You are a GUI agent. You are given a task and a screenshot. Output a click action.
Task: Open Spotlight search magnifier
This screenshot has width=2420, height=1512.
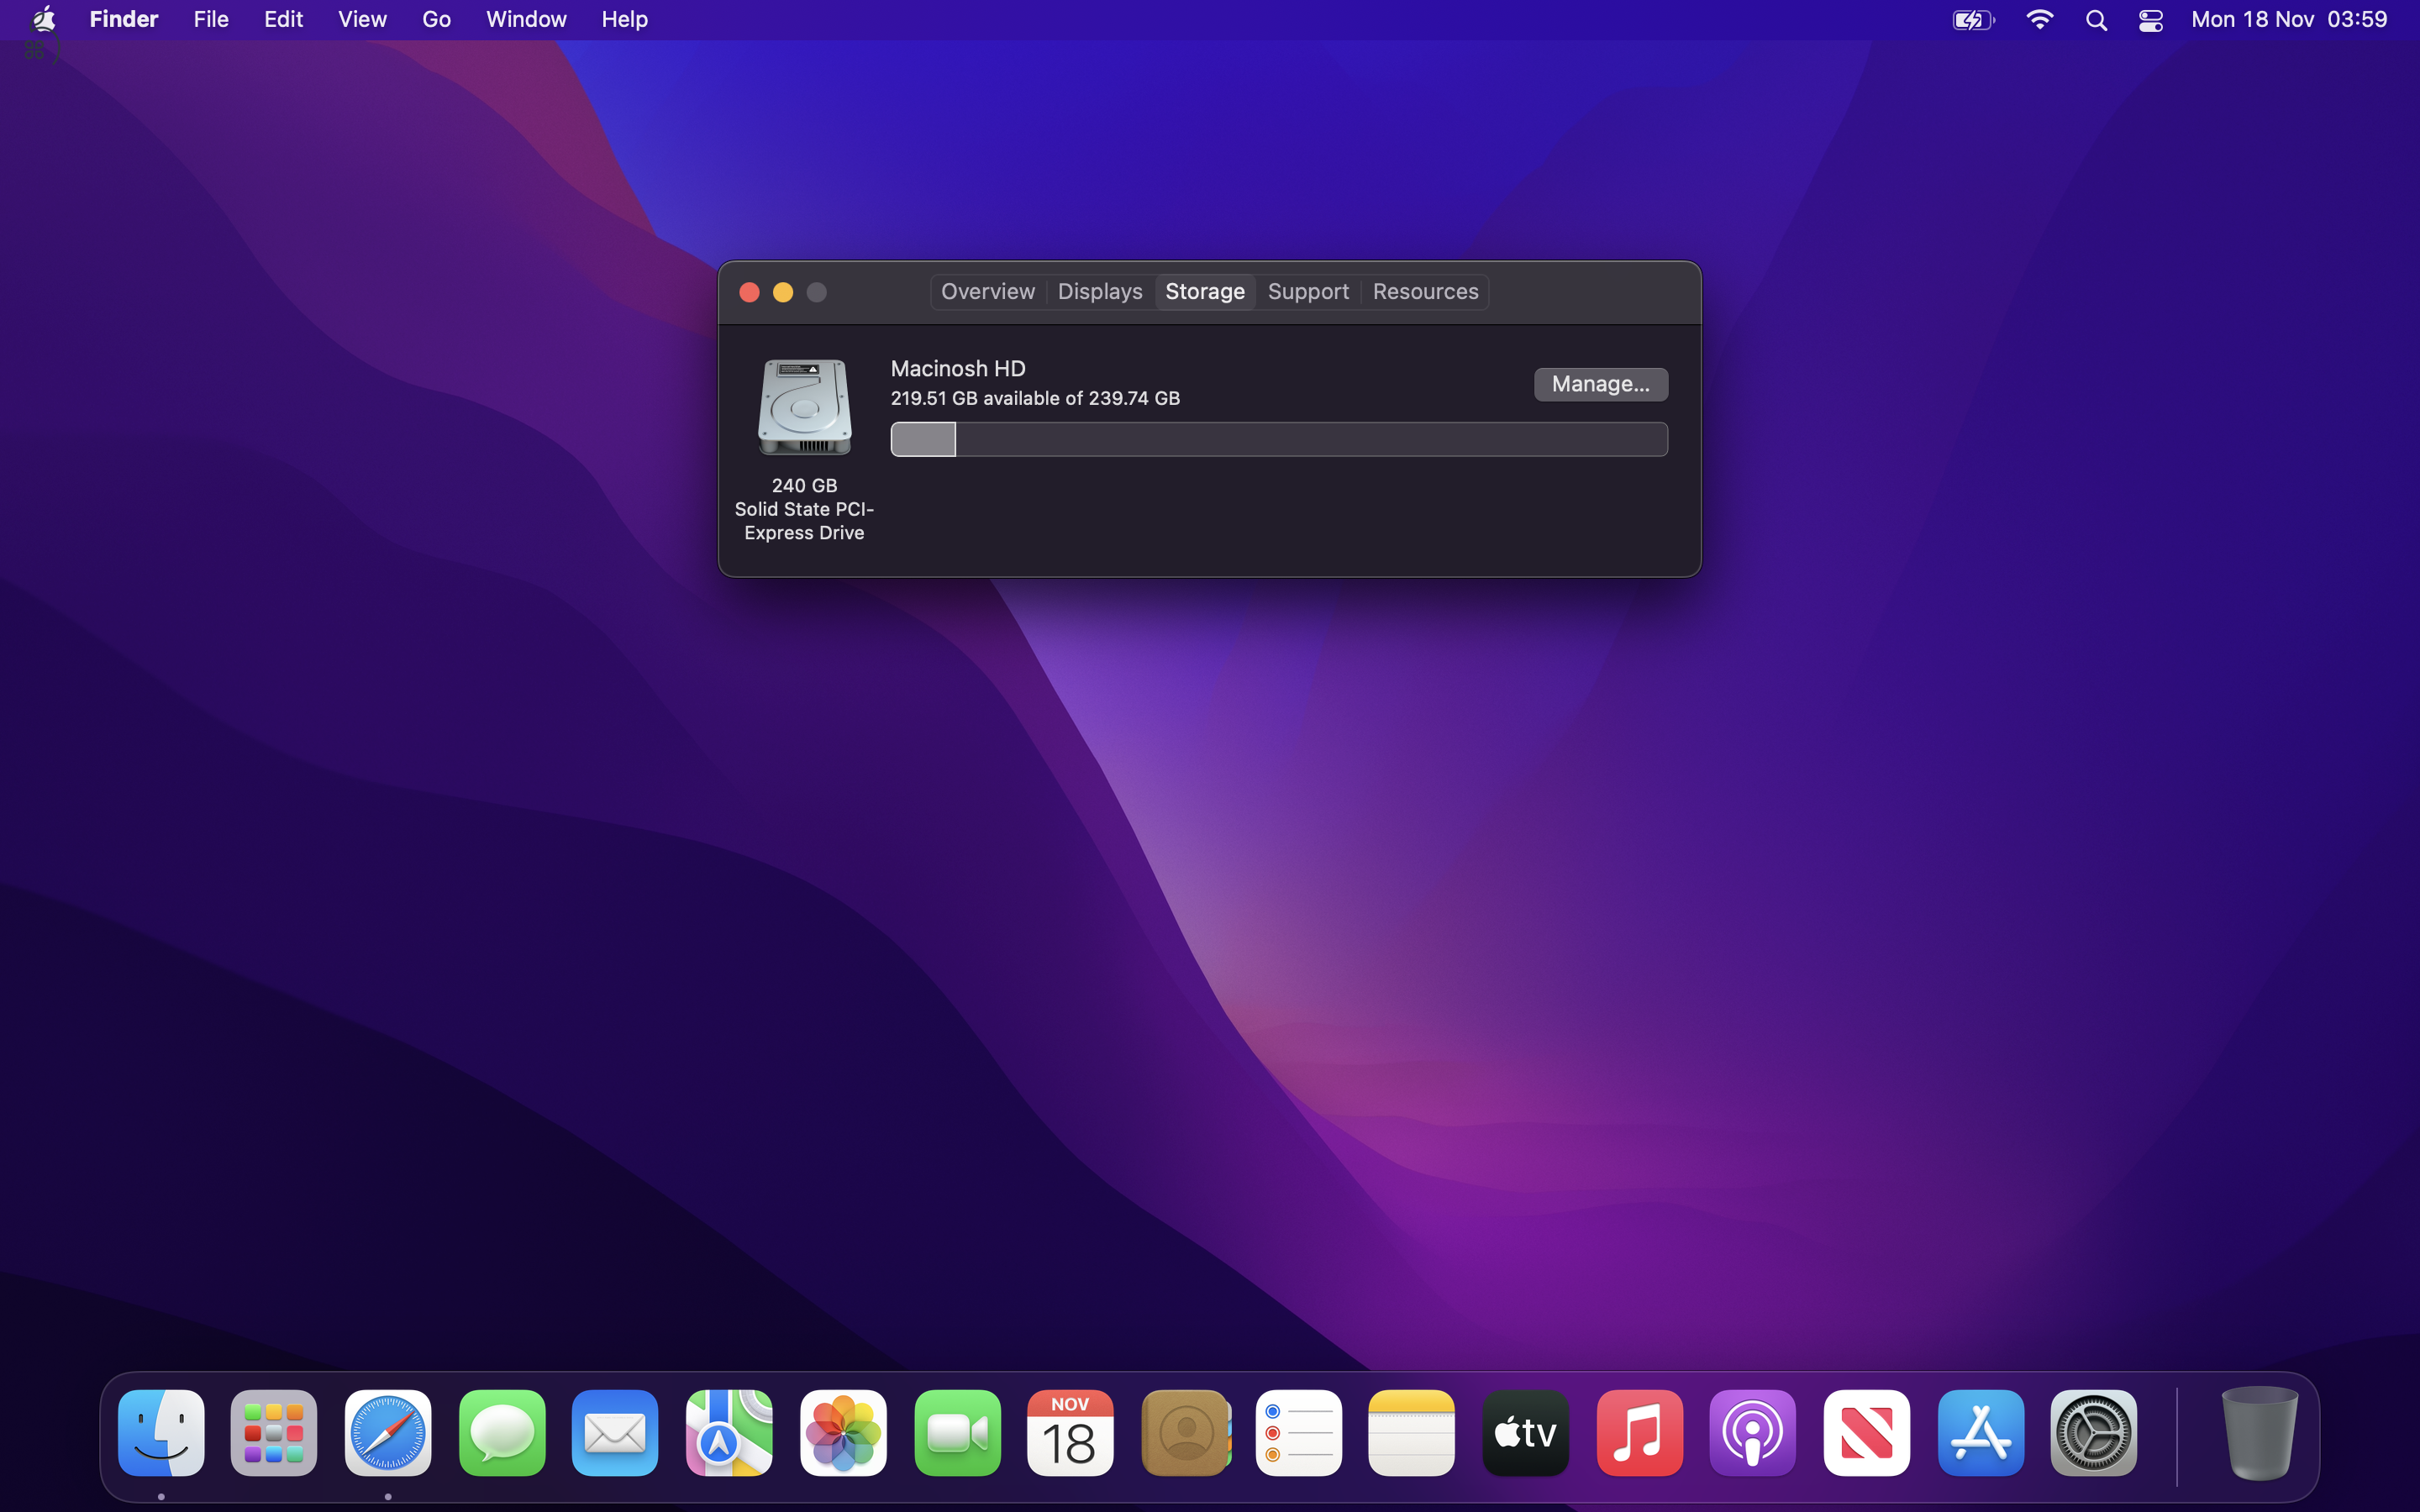tap(2096, 20)
